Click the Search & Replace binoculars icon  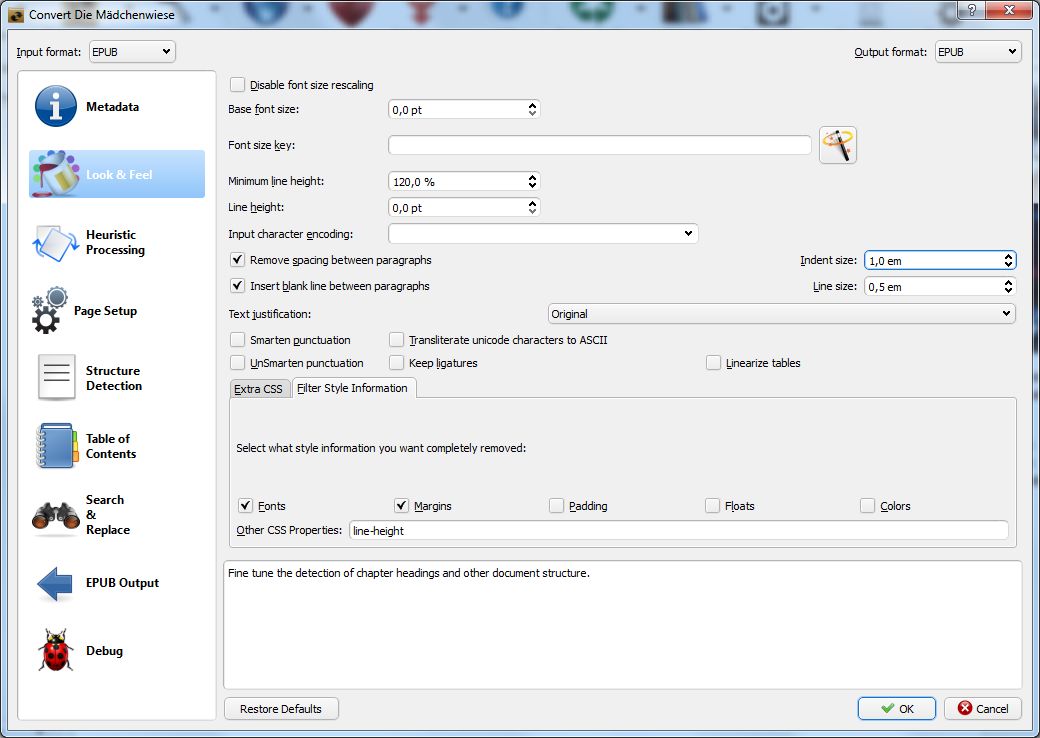[56, 515]
